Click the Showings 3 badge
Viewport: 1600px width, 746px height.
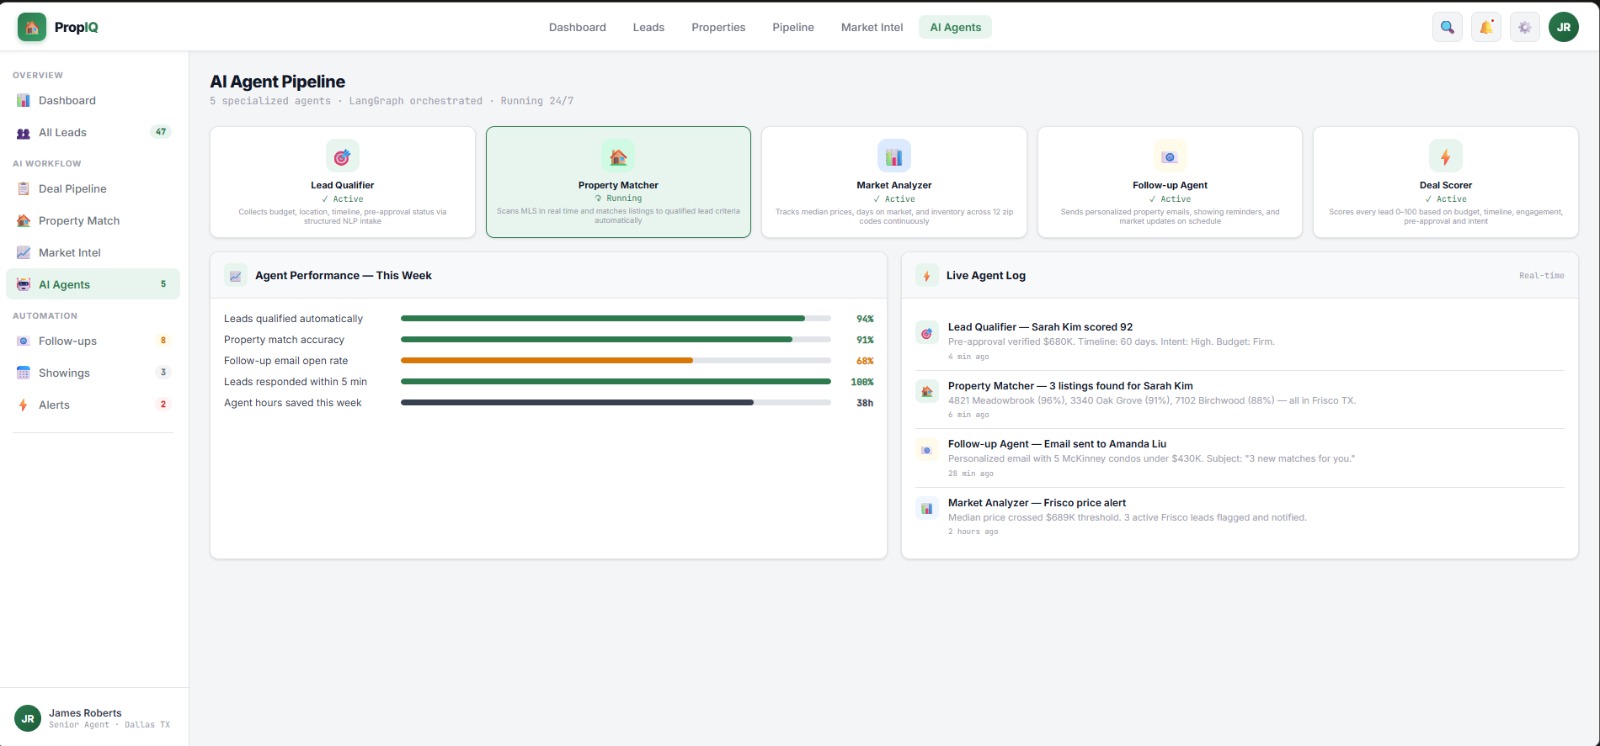point(163,373)
